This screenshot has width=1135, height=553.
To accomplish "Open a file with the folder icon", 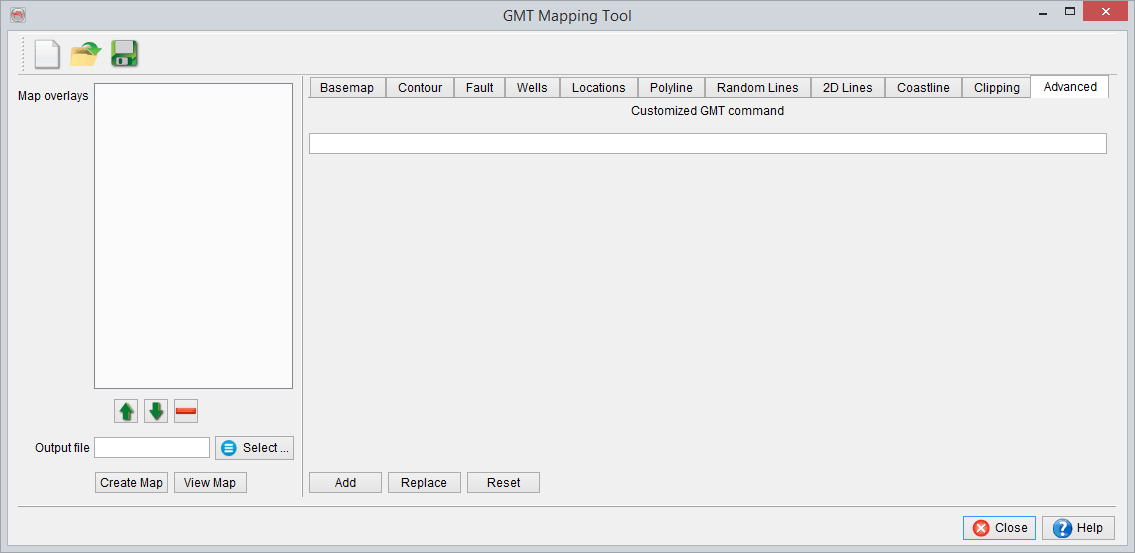I will pos(86,54).
